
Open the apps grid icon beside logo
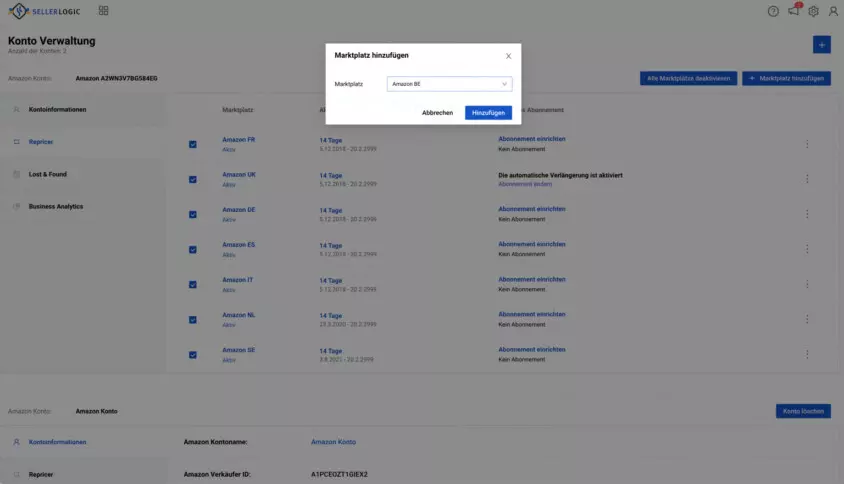click(x=103, y=11)
